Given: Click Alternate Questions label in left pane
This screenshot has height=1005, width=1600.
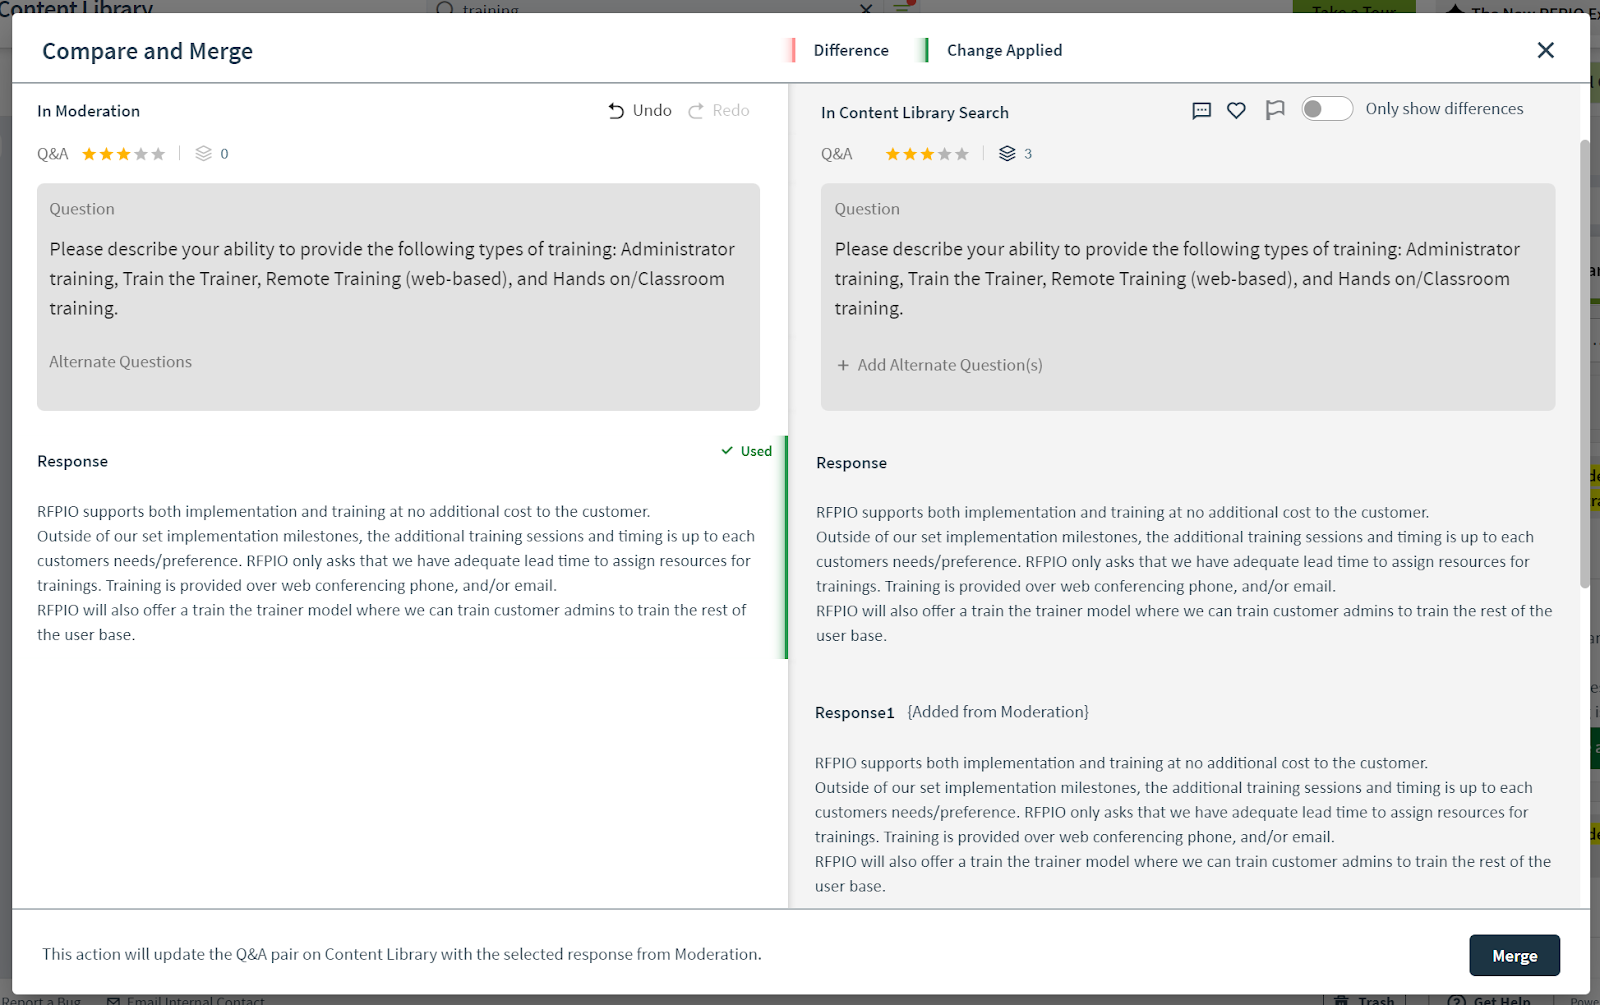Looking at the screenshot, I should 121,362.
